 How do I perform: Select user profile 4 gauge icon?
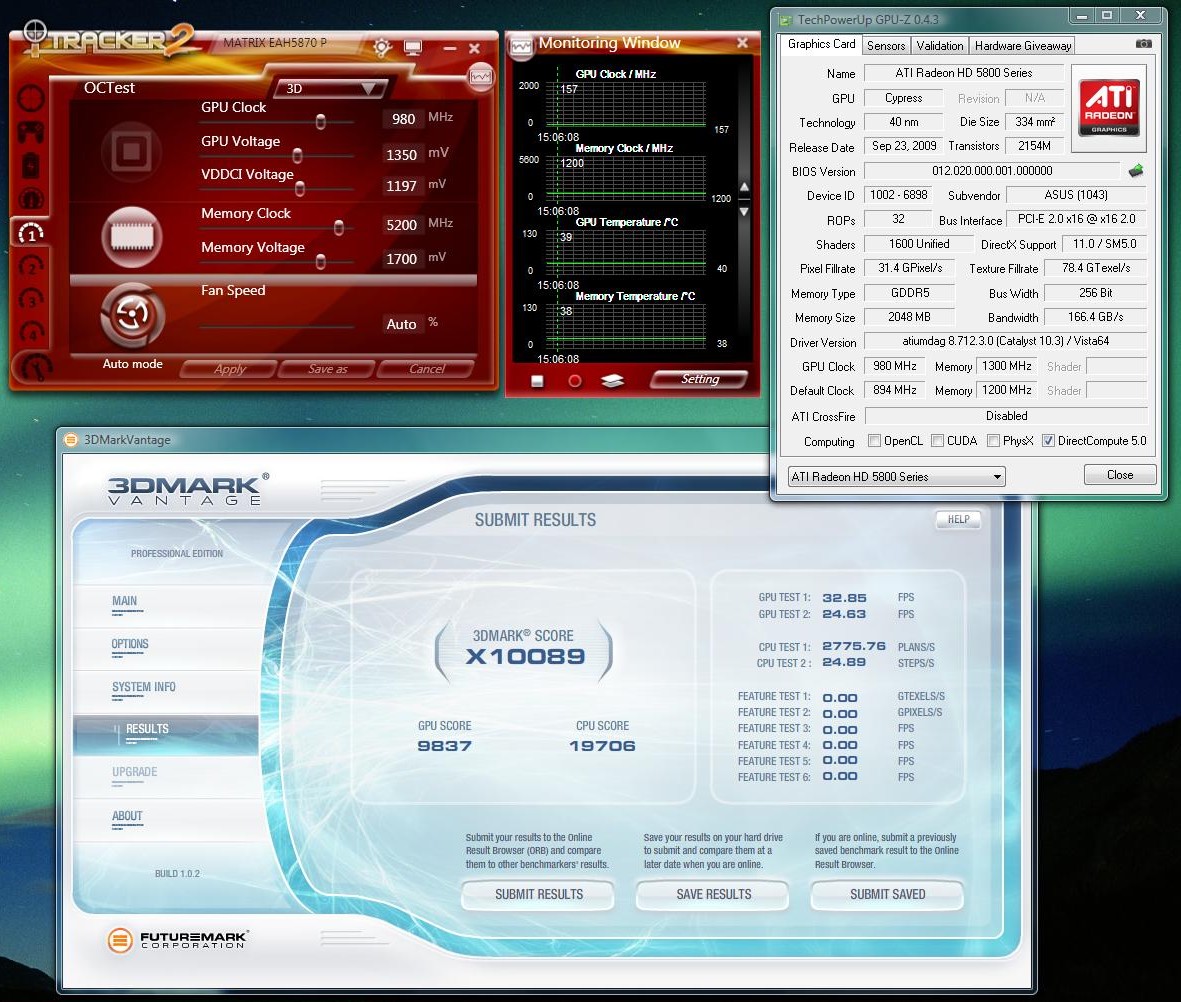pyautogui.click(x=31, y=331)
